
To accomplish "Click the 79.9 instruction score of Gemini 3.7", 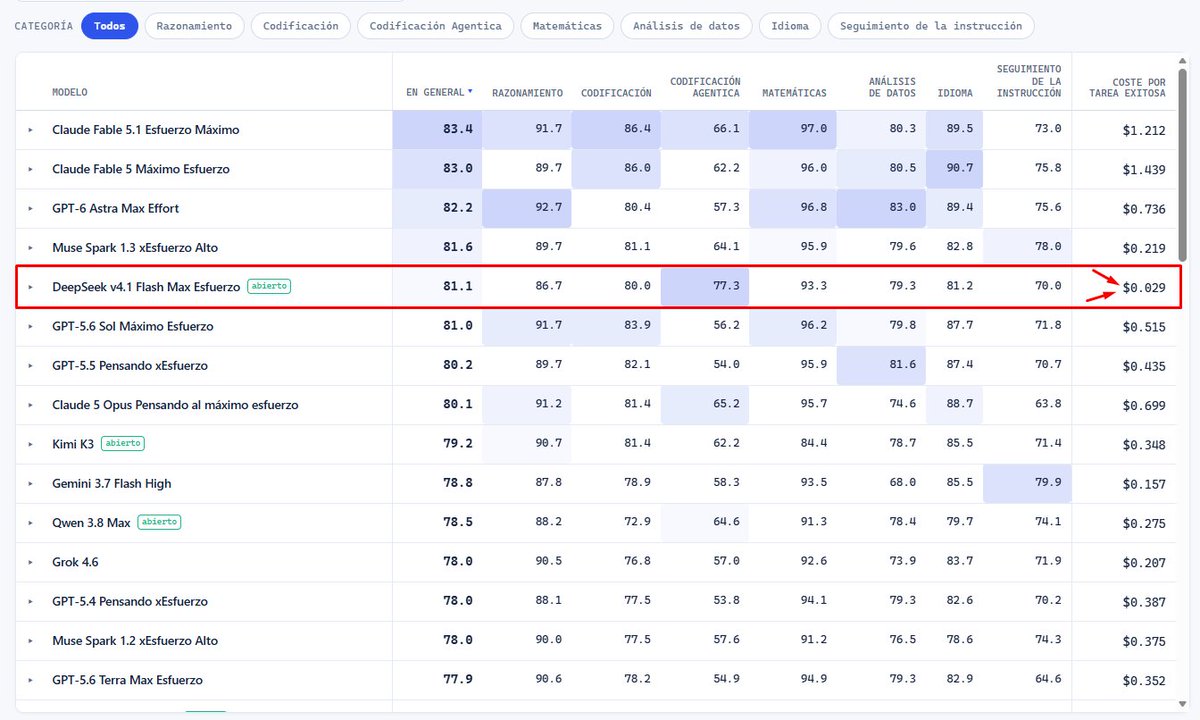I will click(1047, 483).
